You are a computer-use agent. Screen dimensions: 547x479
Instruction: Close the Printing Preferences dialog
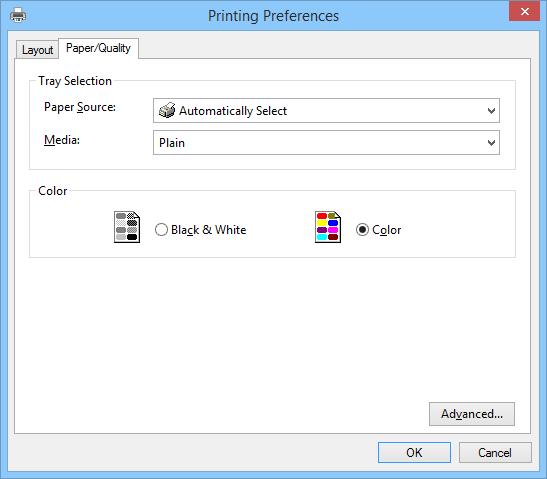525,12
